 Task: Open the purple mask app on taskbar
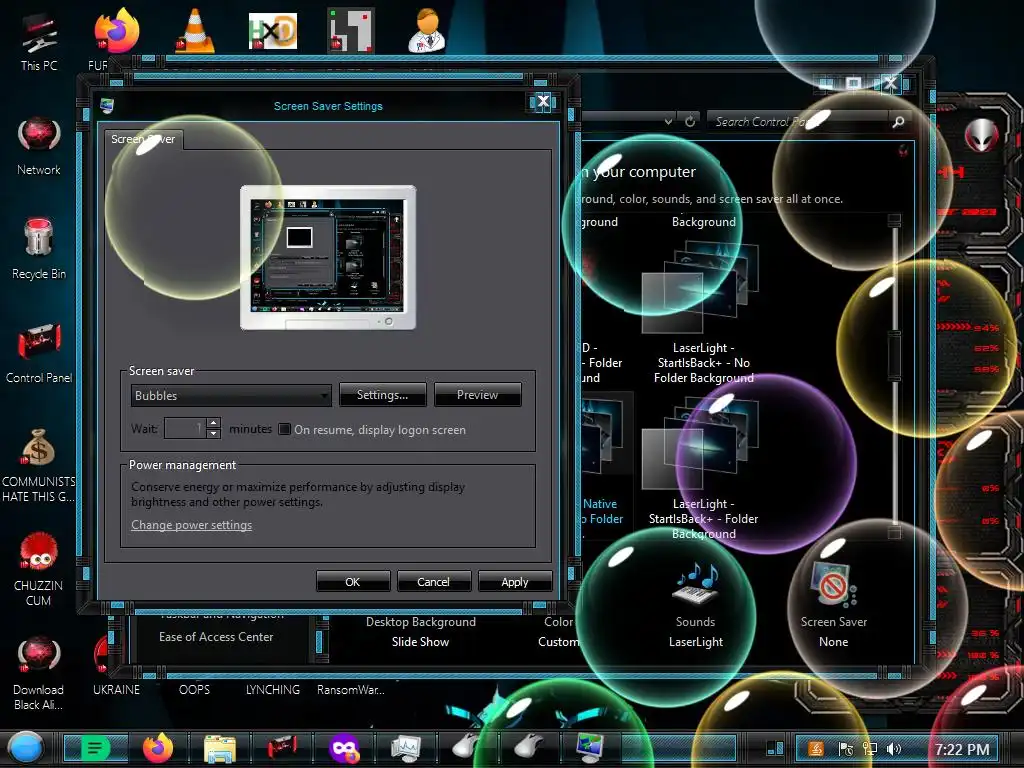344,749
